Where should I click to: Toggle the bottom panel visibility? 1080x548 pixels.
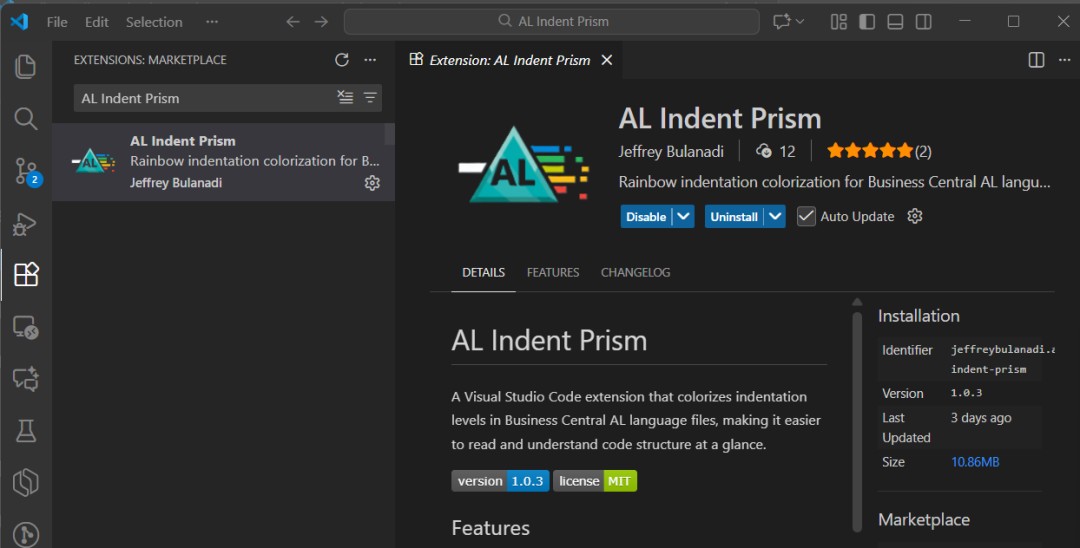coord(895,22)
